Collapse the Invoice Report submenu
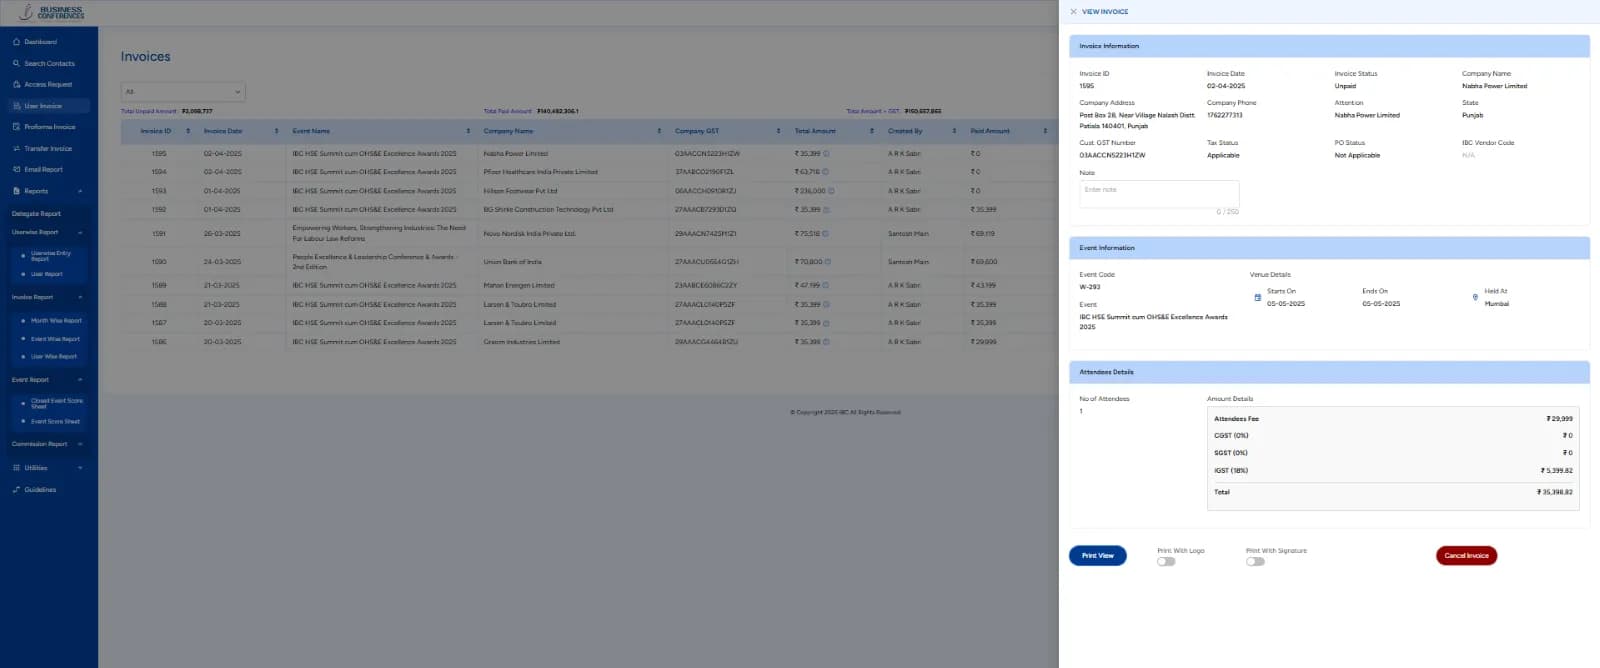Screen dimensions: 1600x668 (80, 297)
